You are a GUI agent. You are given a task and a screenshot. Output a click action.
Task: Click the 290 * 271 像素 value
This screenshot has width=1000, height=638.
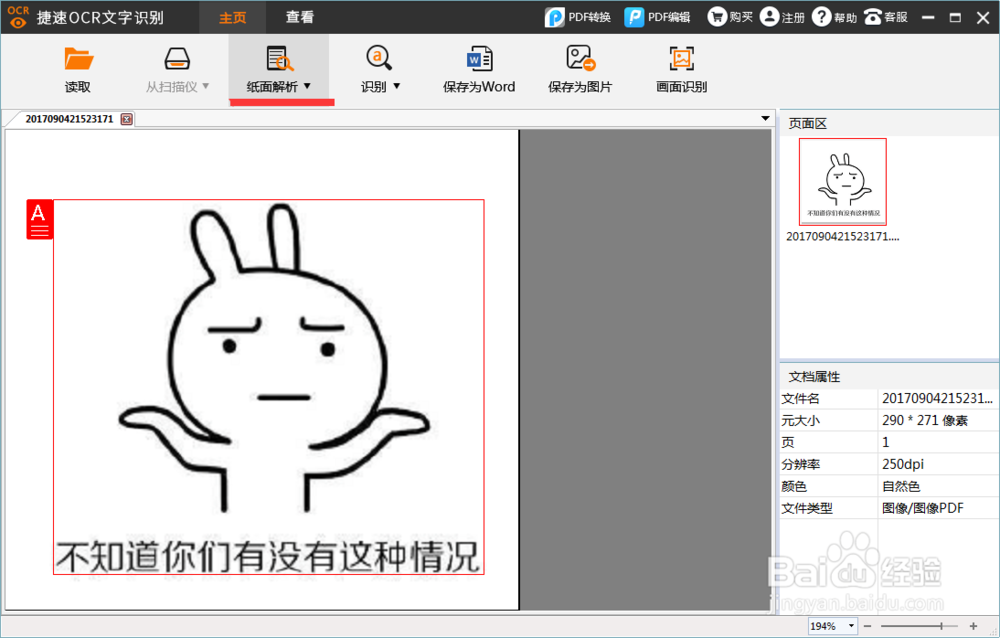click(x=925, y=420)
